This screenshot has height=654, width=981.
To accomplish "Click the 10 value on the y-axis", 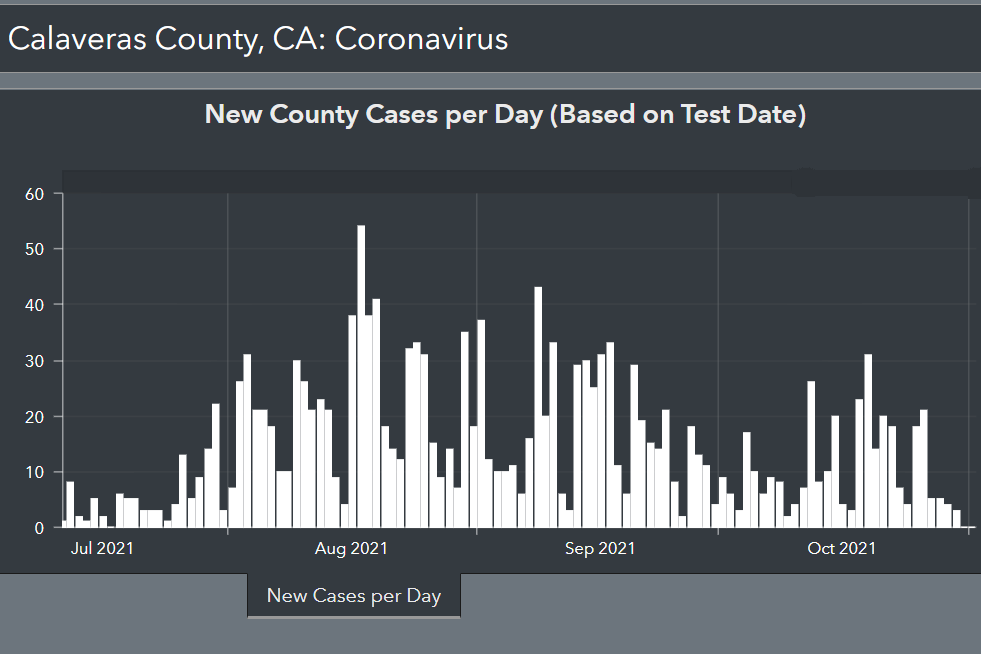I will [x=35, y=472].
